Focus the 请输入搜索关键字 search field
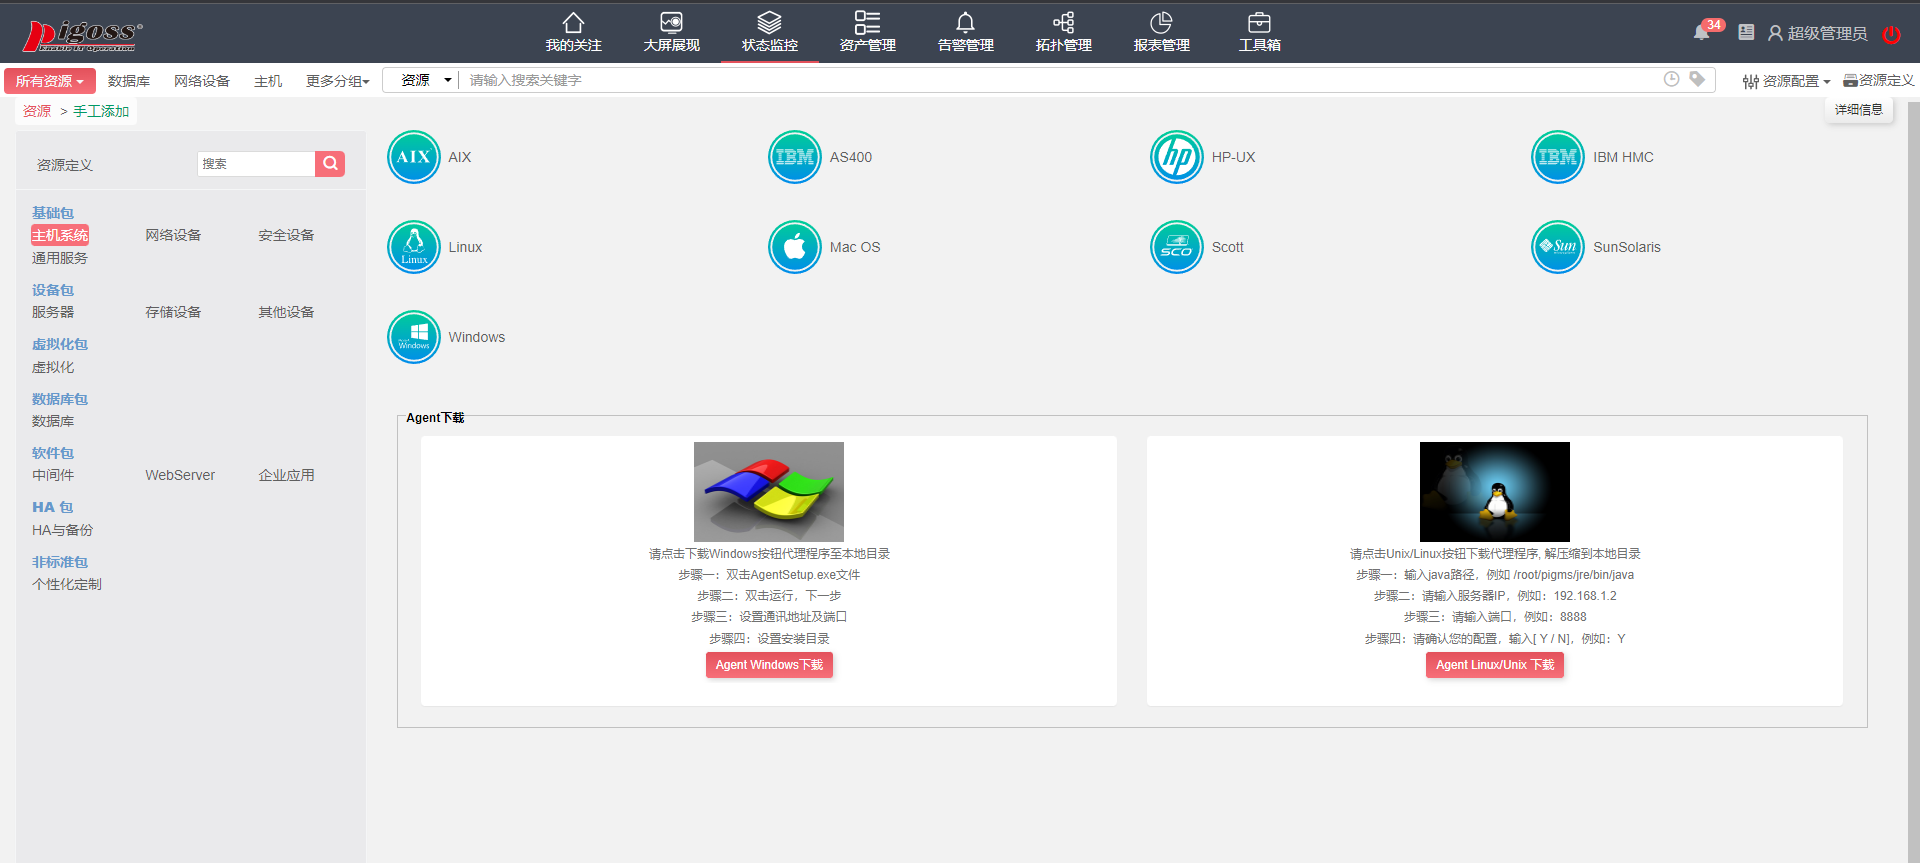1920x863 pixels. click(1060, 80)
